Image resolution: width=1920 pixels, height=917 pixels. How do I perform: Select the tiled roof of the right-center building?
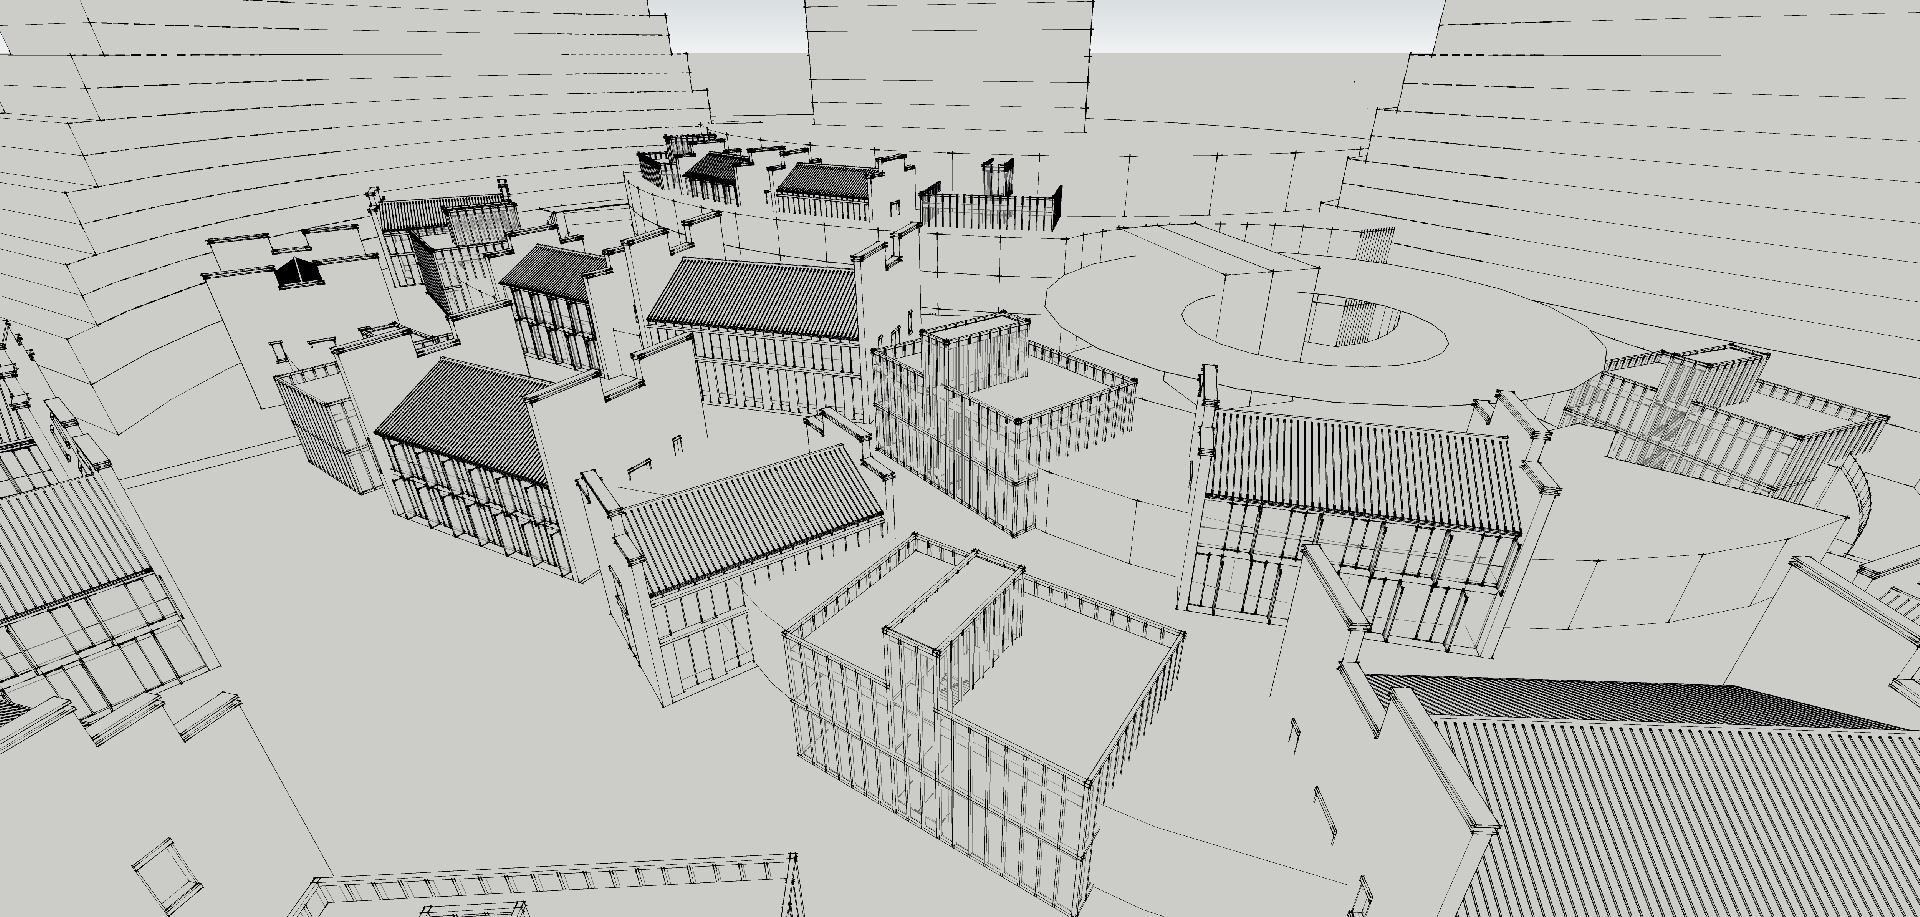coord(1360,470)
